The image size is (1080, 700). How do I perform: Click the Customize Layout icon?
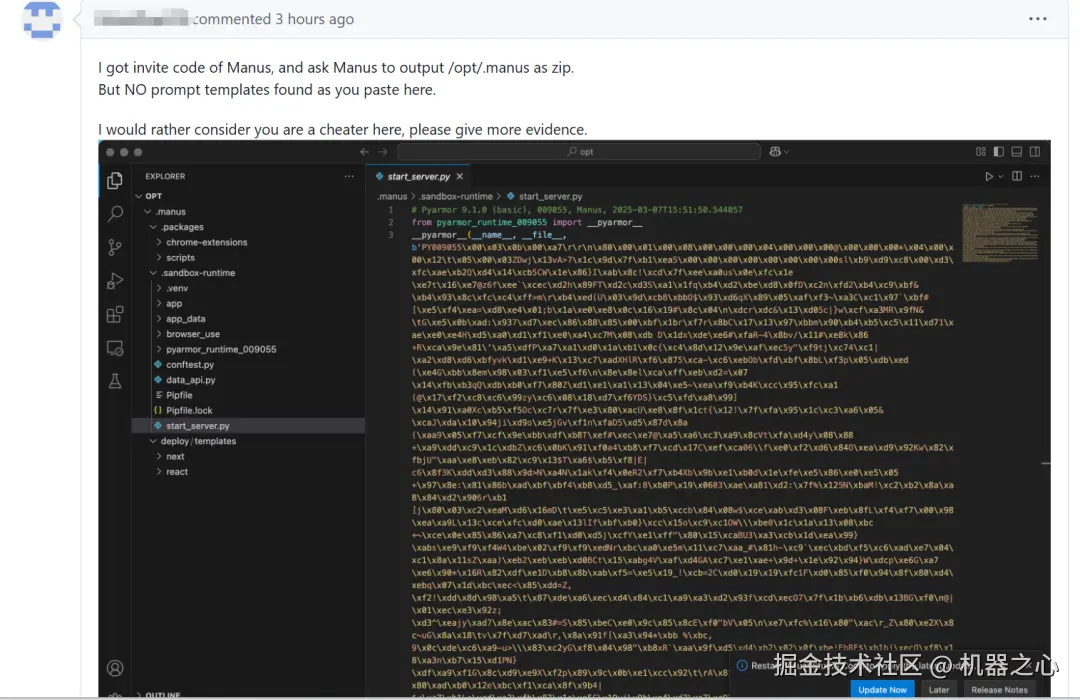pos(981,152)
